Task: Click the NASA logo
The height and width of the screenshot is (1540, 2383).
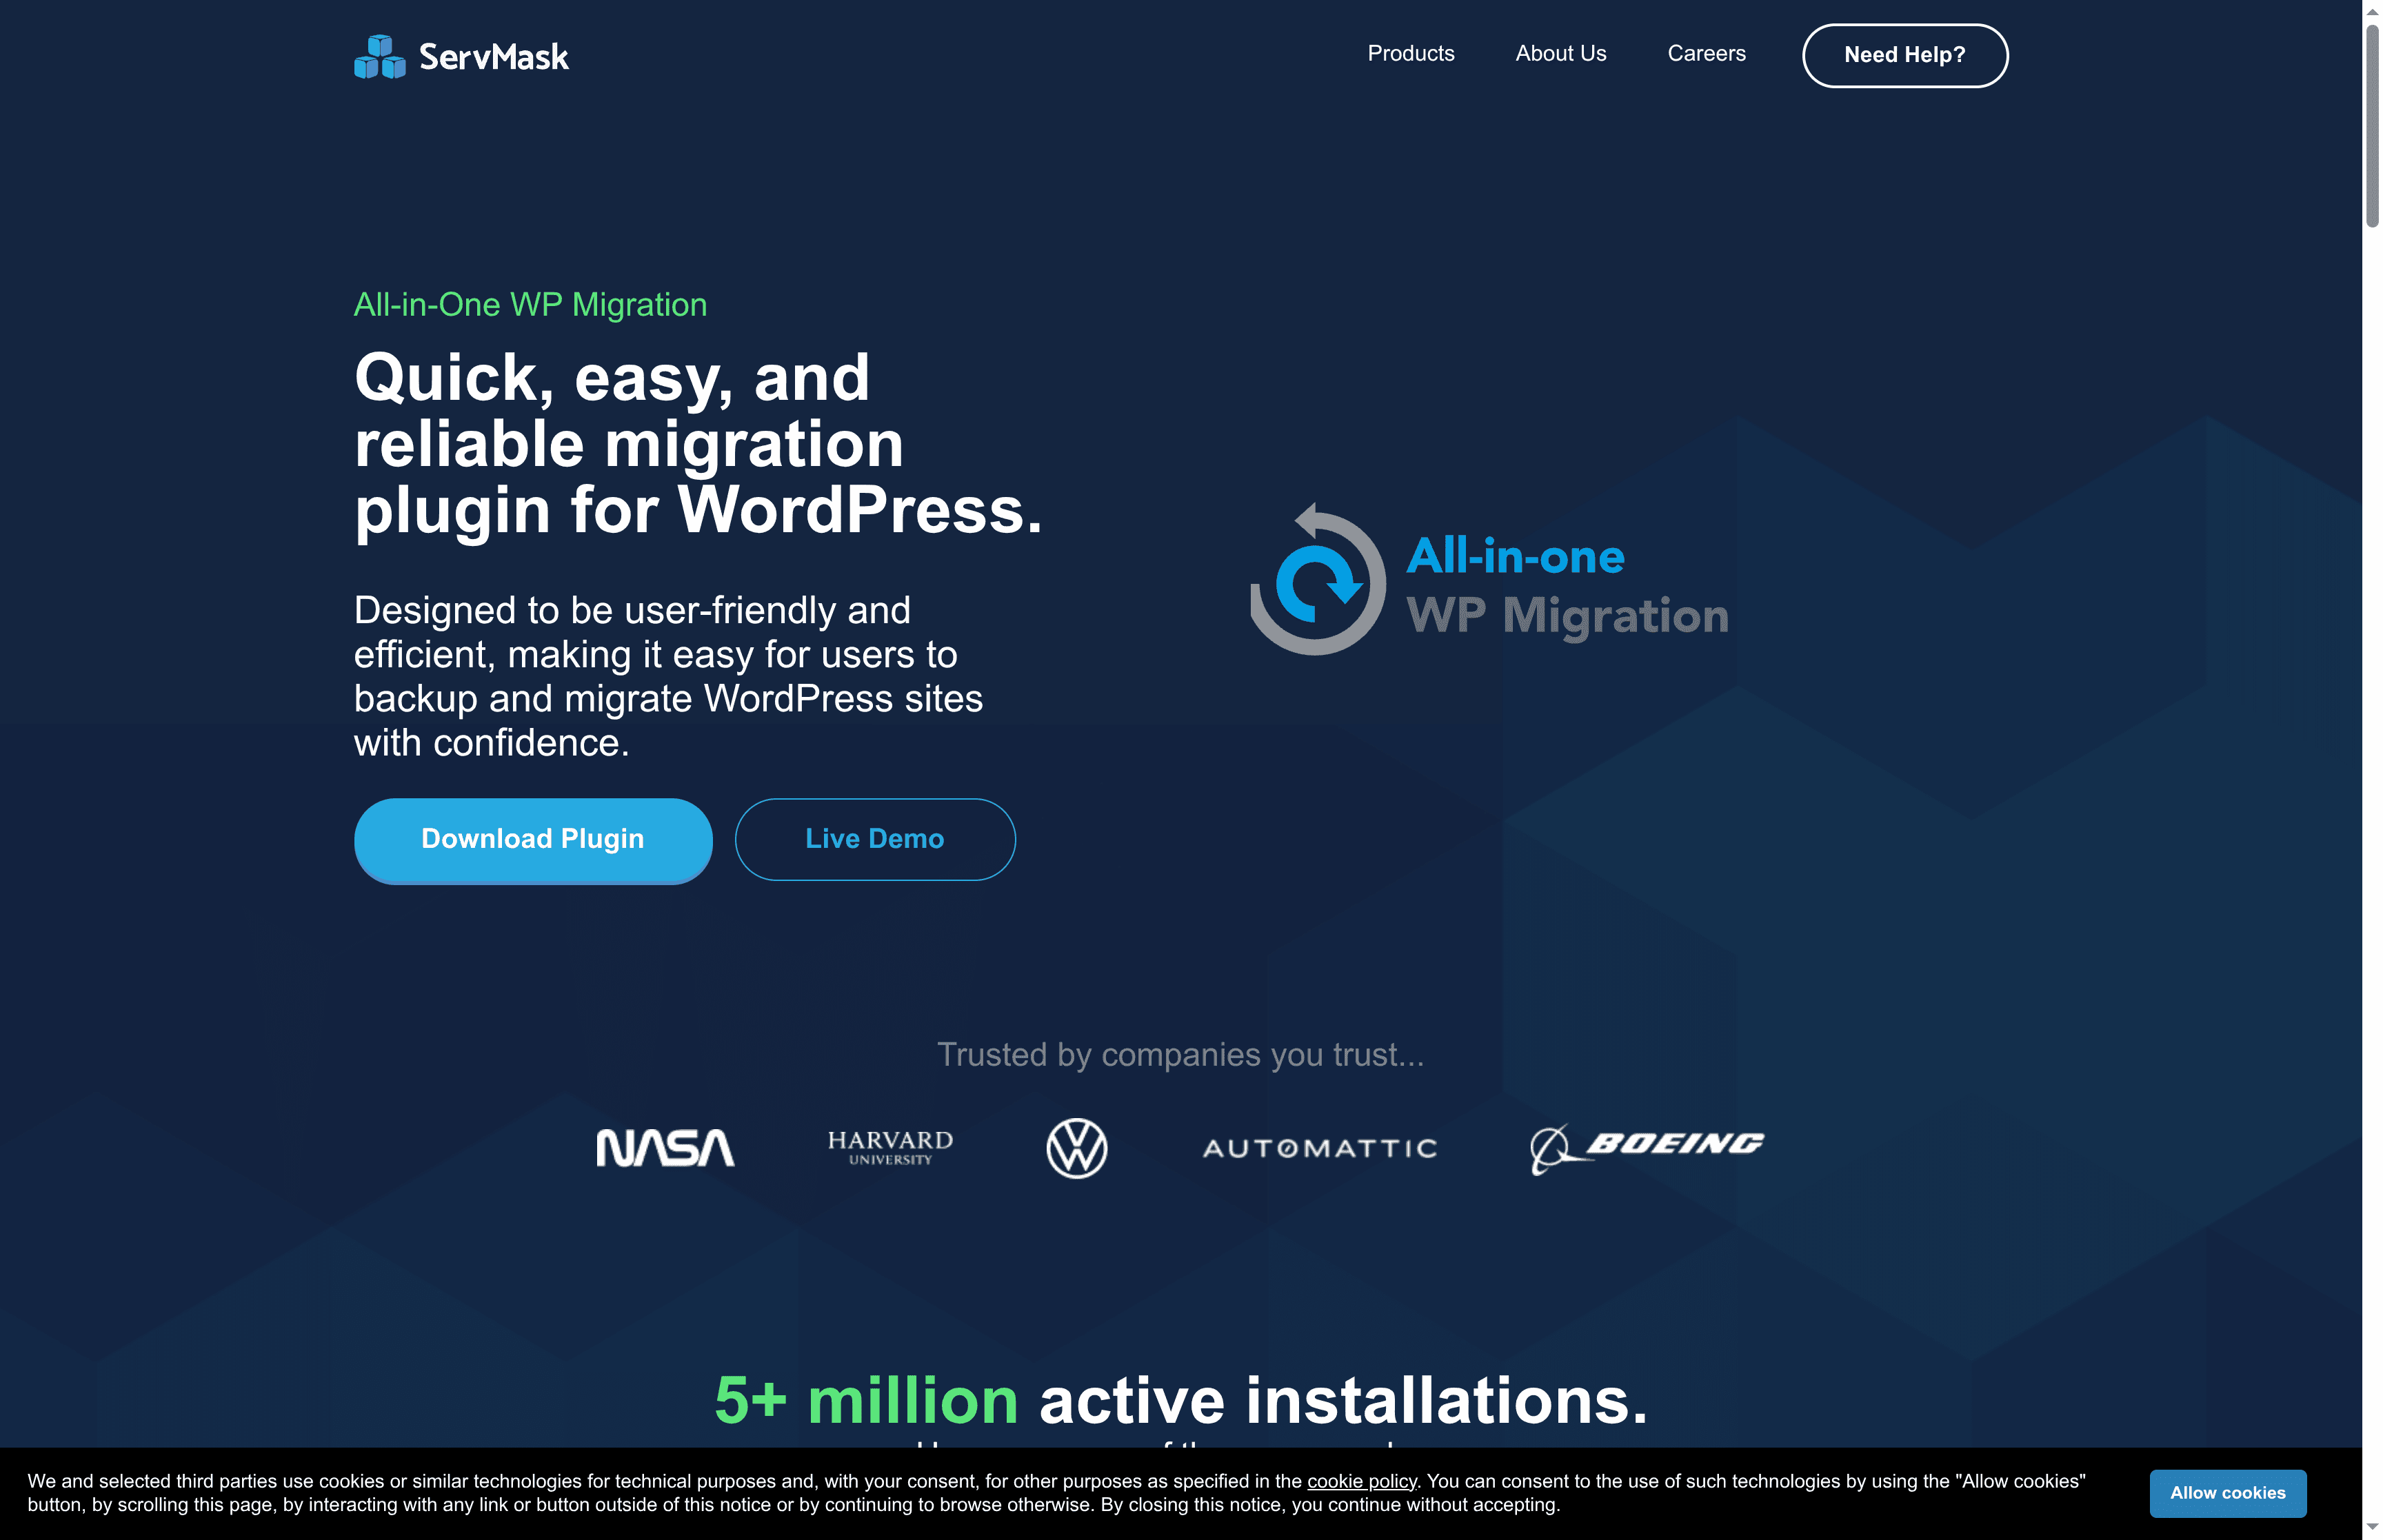Action: (x=665, y=1147)
